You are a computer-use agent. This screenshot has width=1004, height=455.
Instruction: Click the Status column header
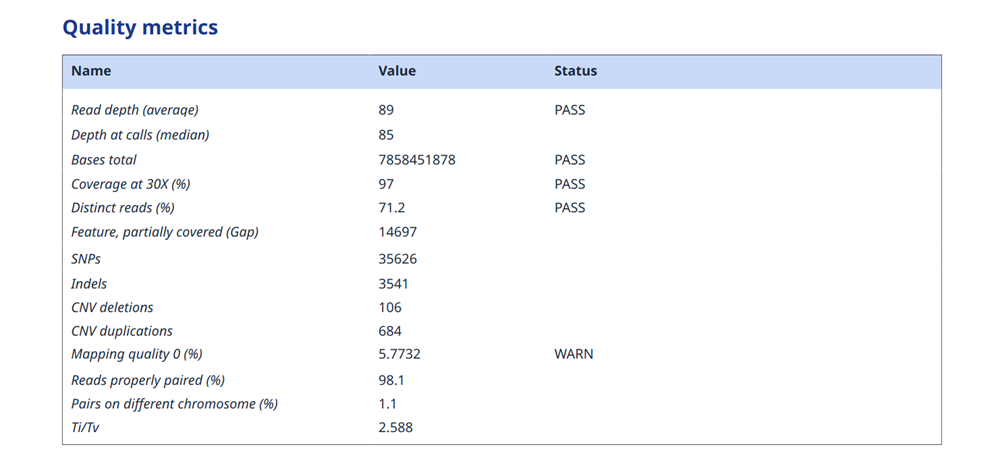575,71
